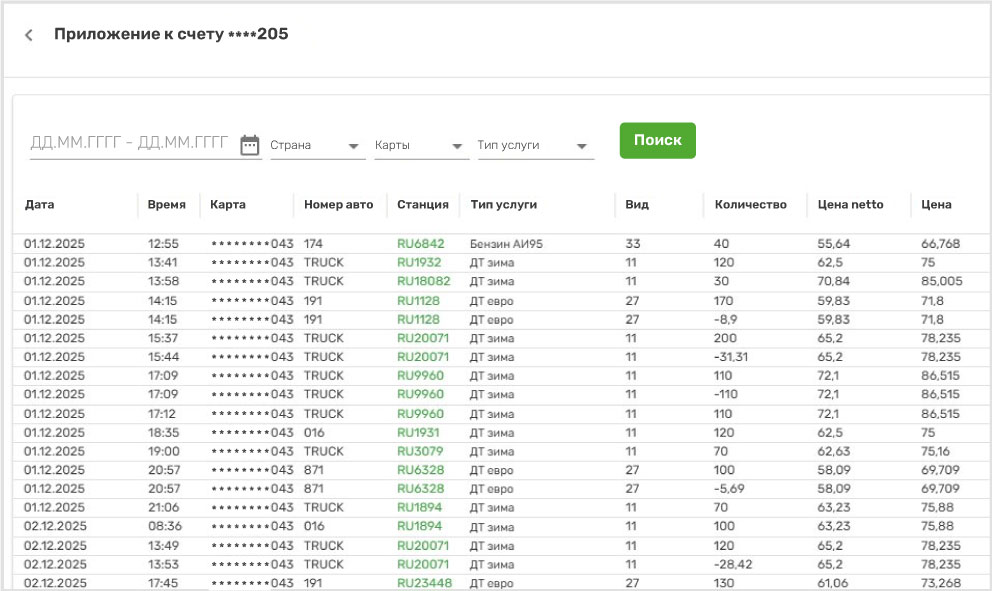992x591 pixels.
Task: Click the Время column header
Action: tap(166, 205)
